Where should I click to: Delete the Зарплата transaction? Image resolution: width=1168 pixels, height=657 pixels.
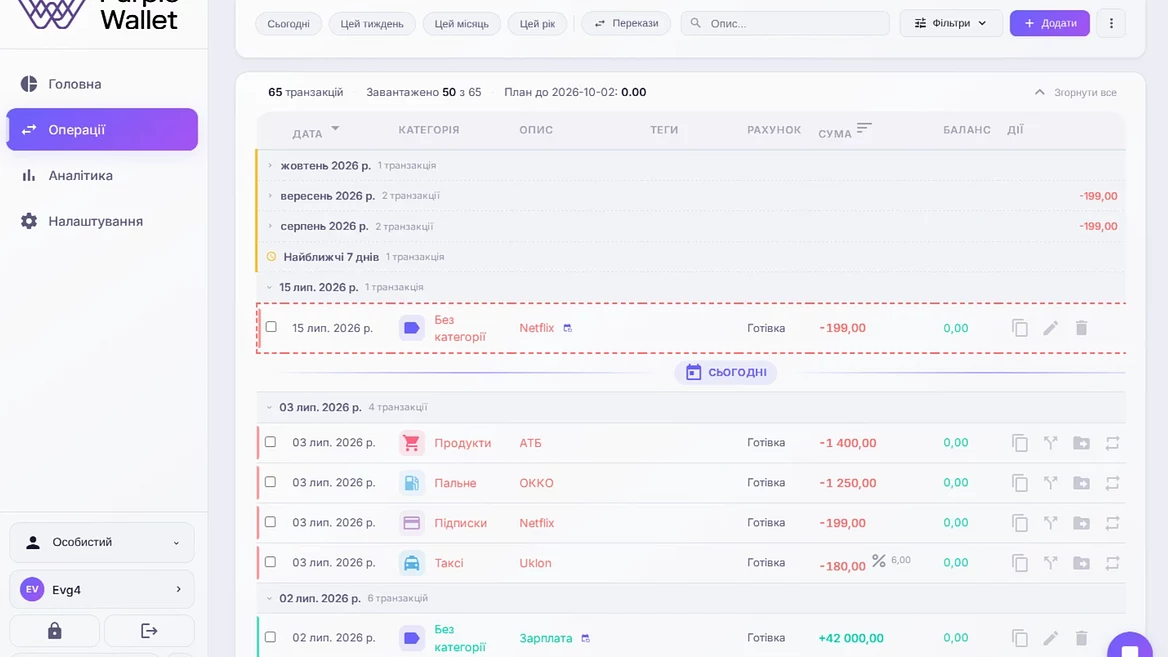pos(1082,638)
